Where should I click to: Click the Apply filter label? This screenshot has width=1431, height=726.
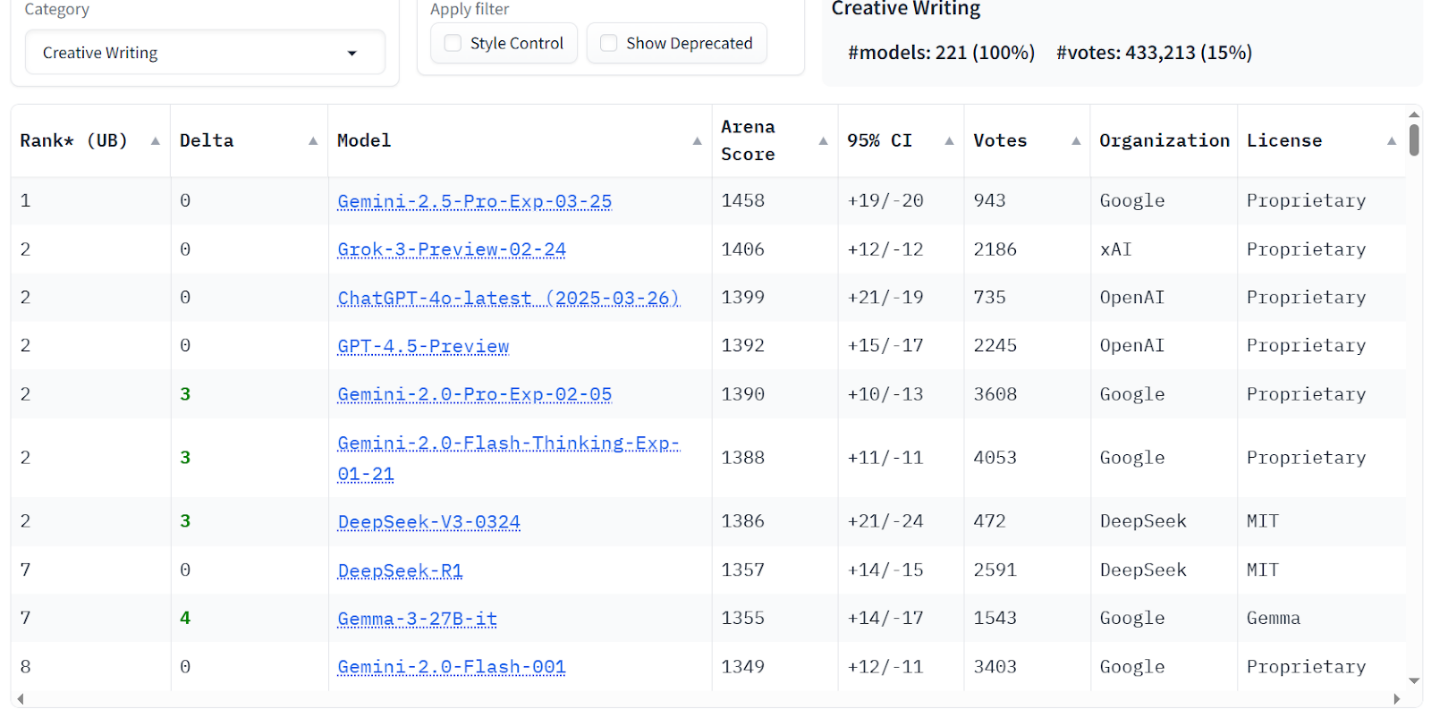click(469, 10)
